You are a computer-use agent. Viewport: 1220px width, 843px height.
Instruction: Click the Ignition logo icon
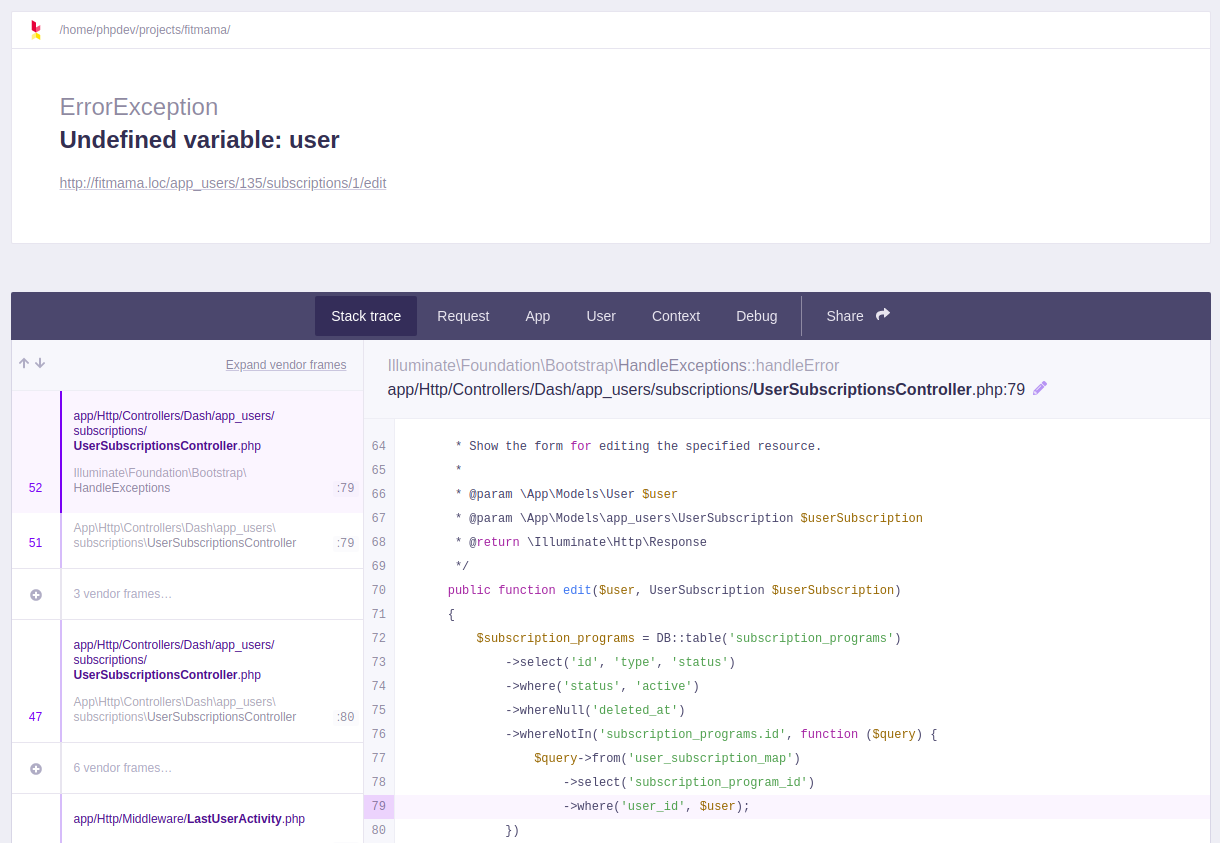[x=36, y=30]
